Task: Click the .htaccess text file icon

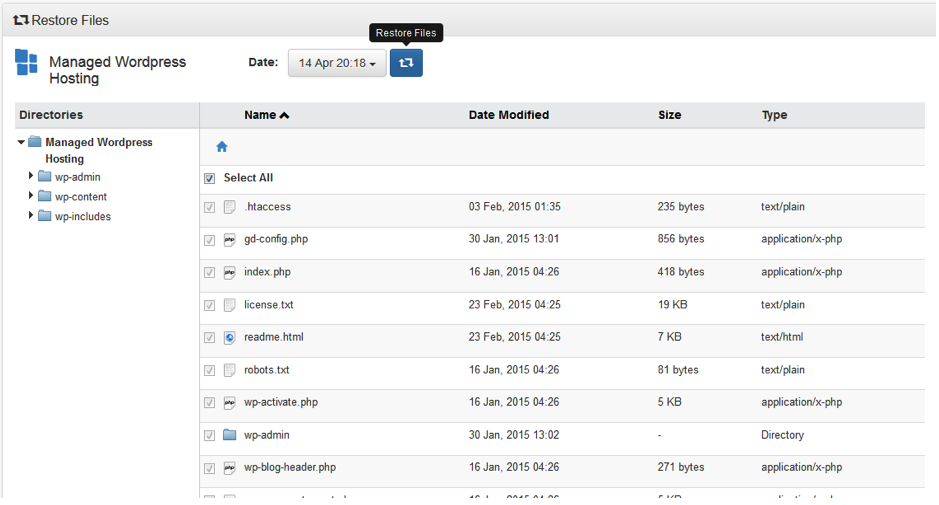Action: (x=230, y=208)
